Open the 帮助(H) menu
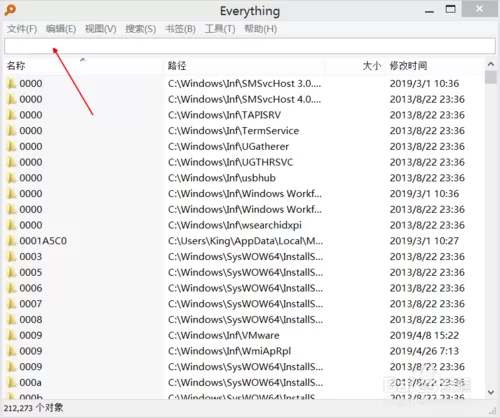500x418 pixels. (261, 29)
